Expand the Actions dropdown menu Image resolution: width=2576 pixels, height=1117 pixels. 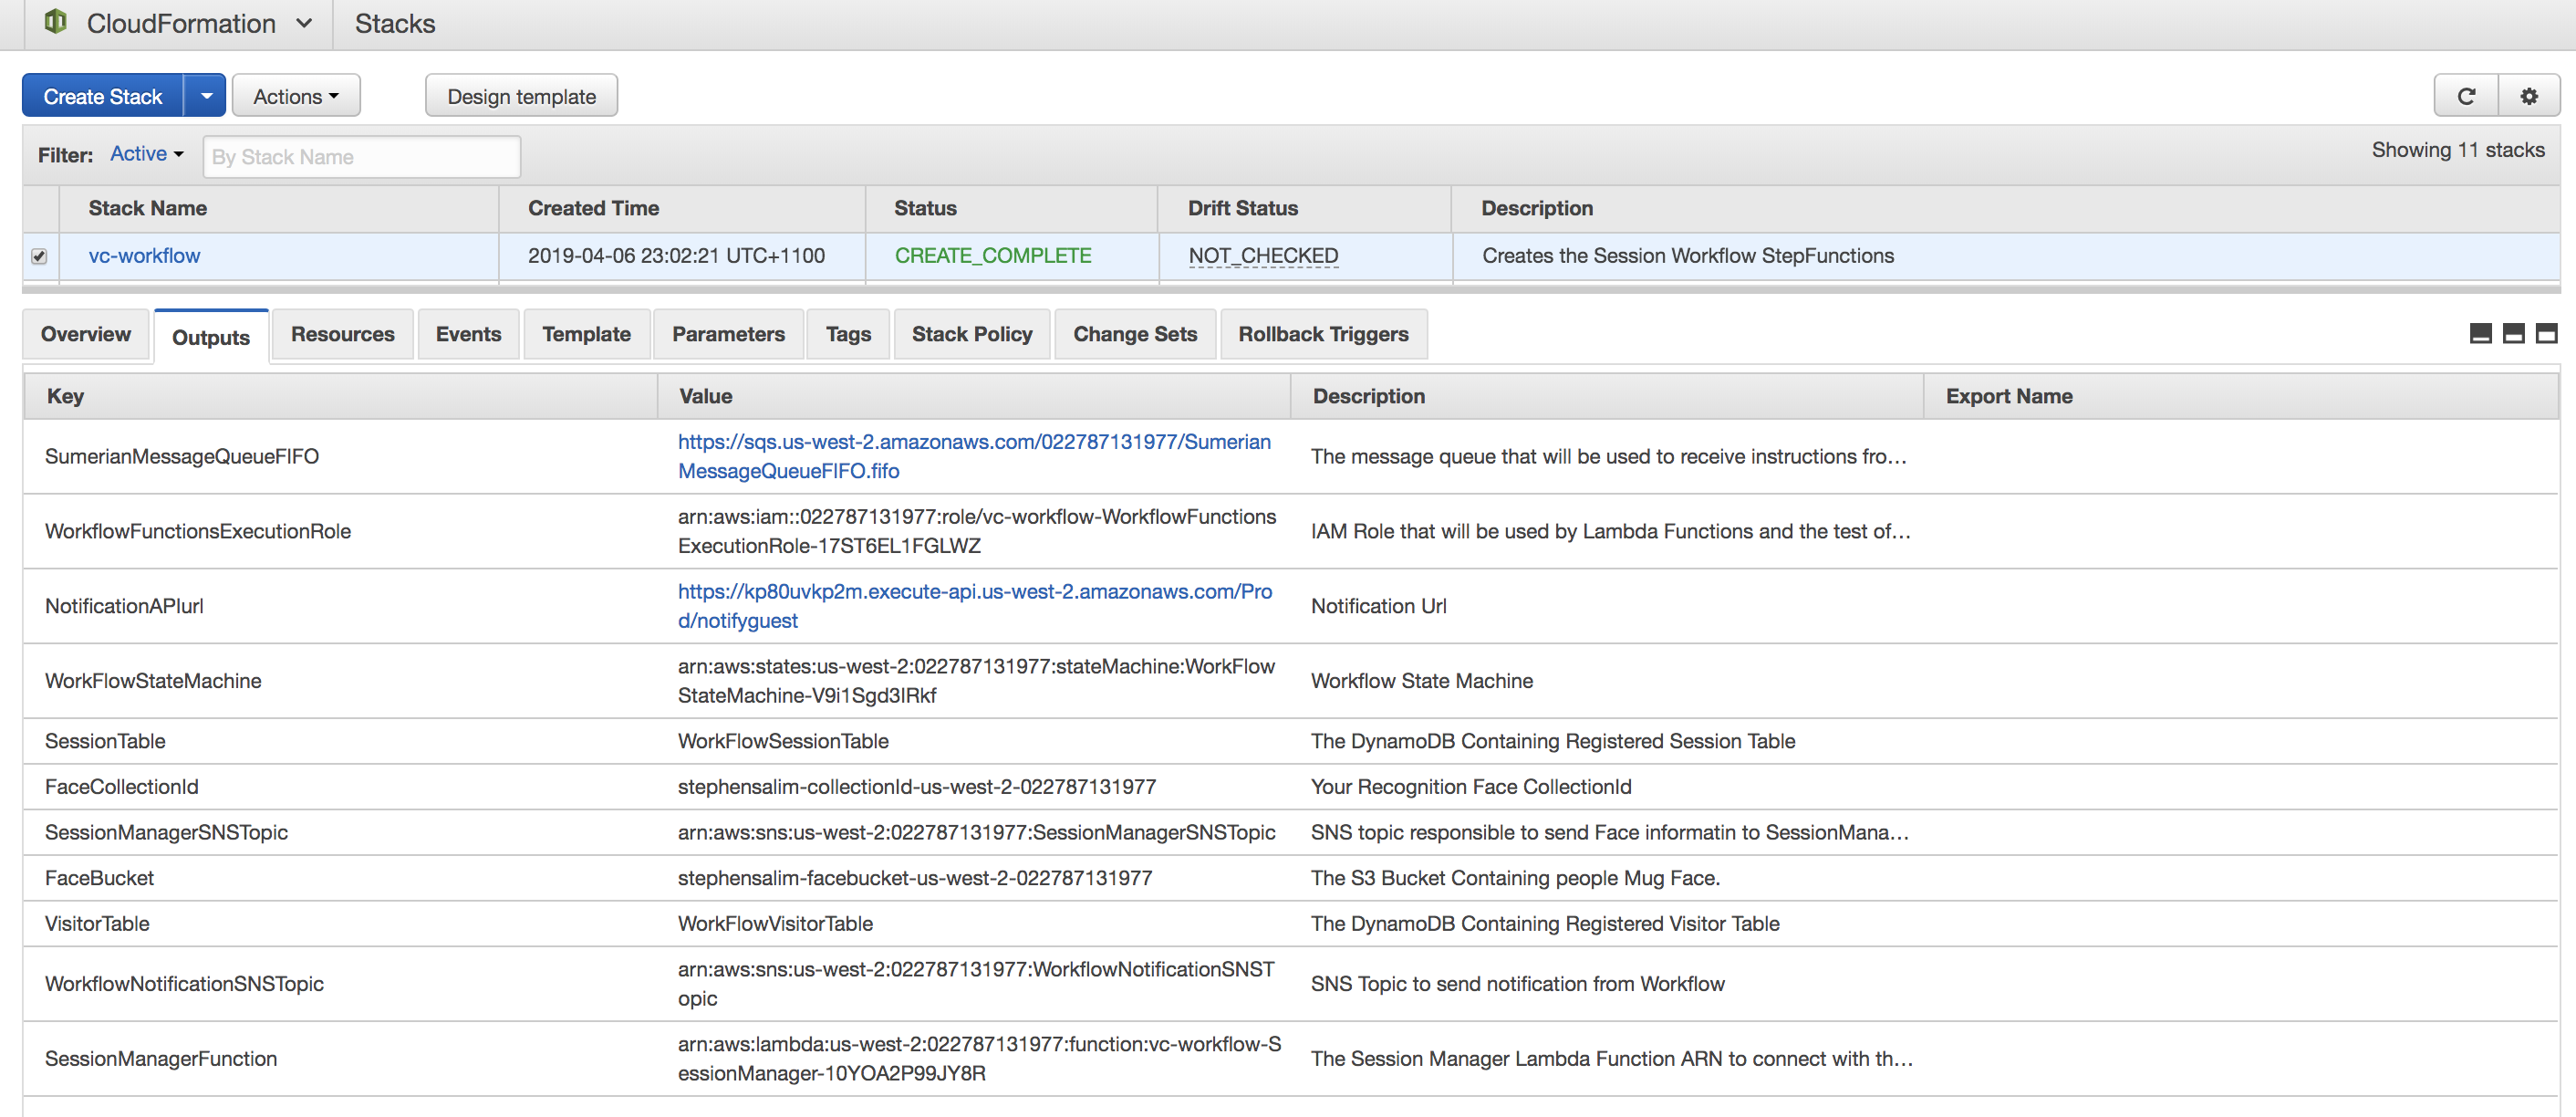[296, 96]
